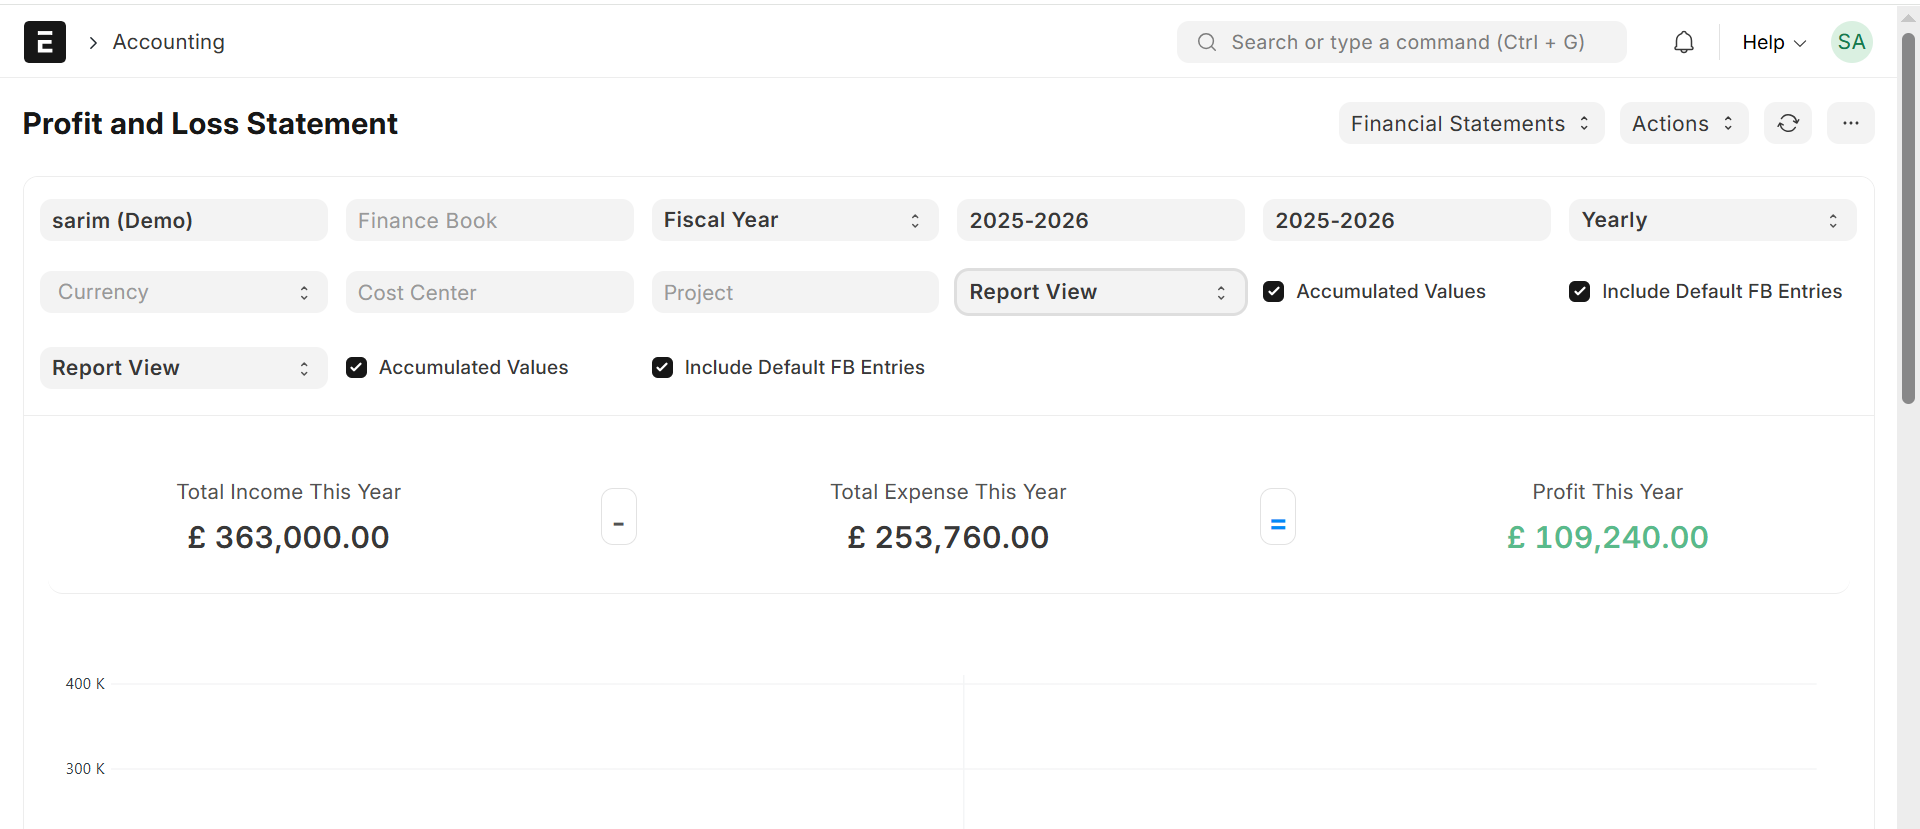The width and height of the screenshot is (1920, 829).
Task: Expand the Yearly periodicity dropdown
Action: tap(1711, 220)
